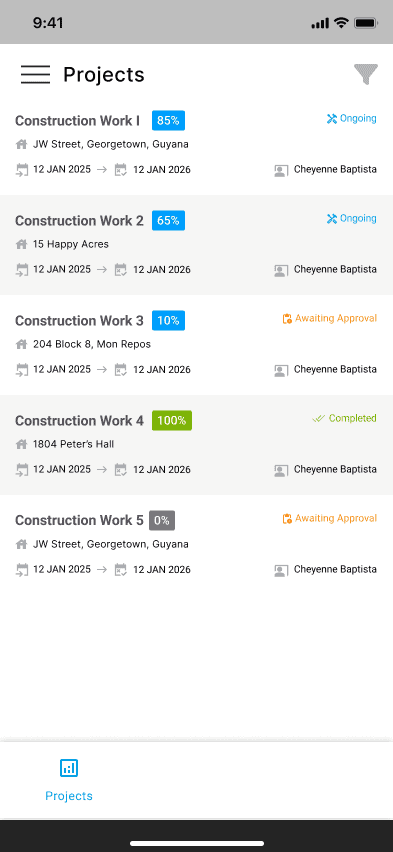
Task: Open the Construction Work 2 project title
Action: pyautogui.click(x=79, y=221)
